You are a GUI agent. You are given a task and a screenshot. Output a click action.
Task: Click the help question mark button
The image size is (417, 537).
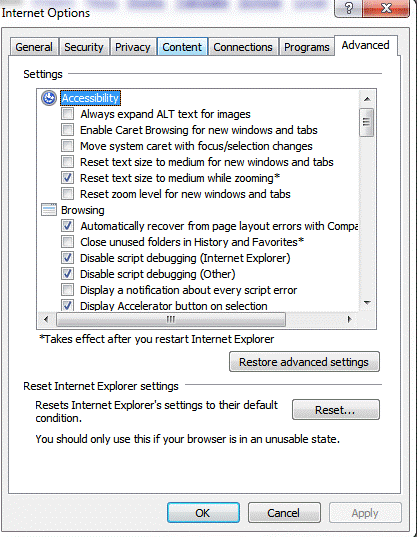click(x=348, y=8)
